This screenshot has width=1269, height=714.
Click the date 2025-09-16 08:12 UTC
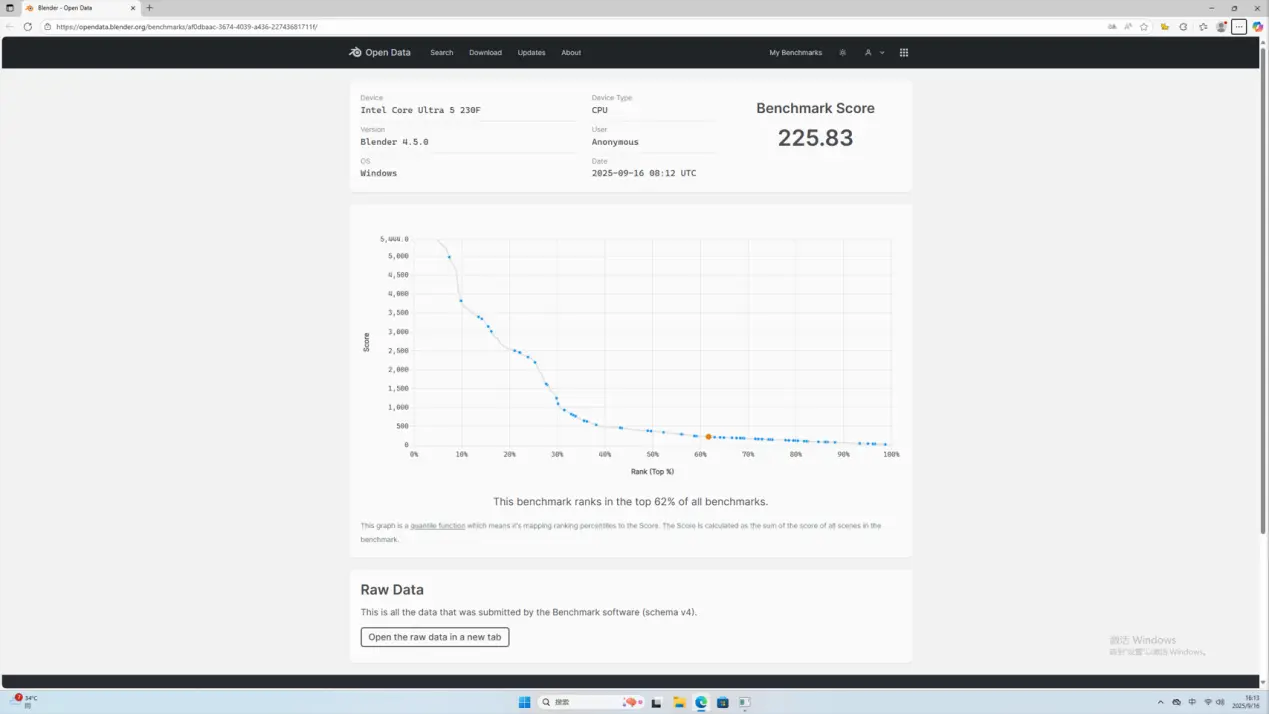(x=644, y=173)
